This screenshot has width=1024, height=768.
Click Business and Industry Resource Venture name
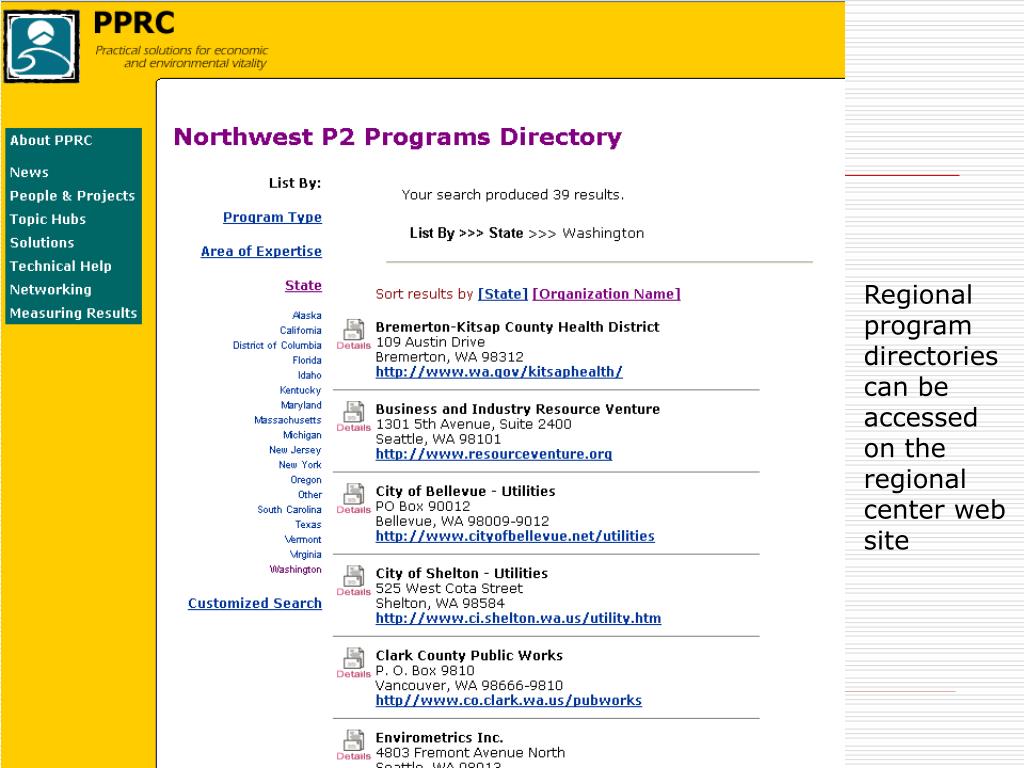tap(518, 409)
